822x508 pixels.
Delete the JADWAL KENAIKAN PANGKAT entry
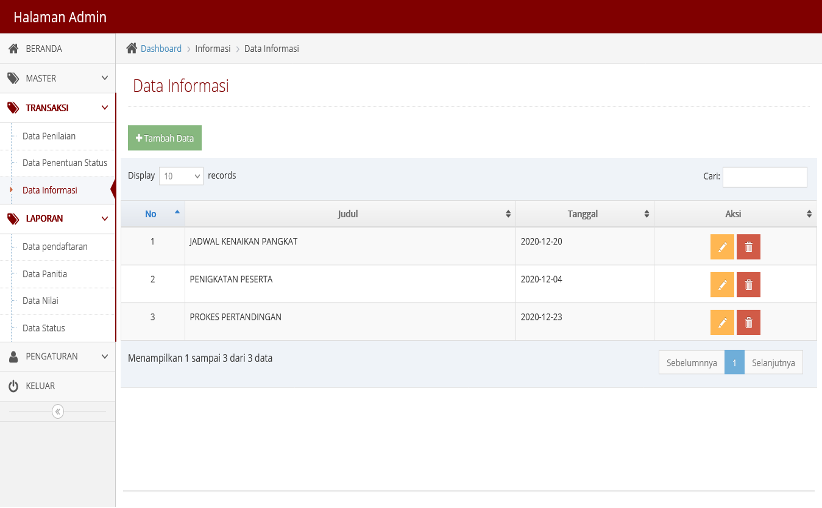pyautogui.click(x=748, y=247)
